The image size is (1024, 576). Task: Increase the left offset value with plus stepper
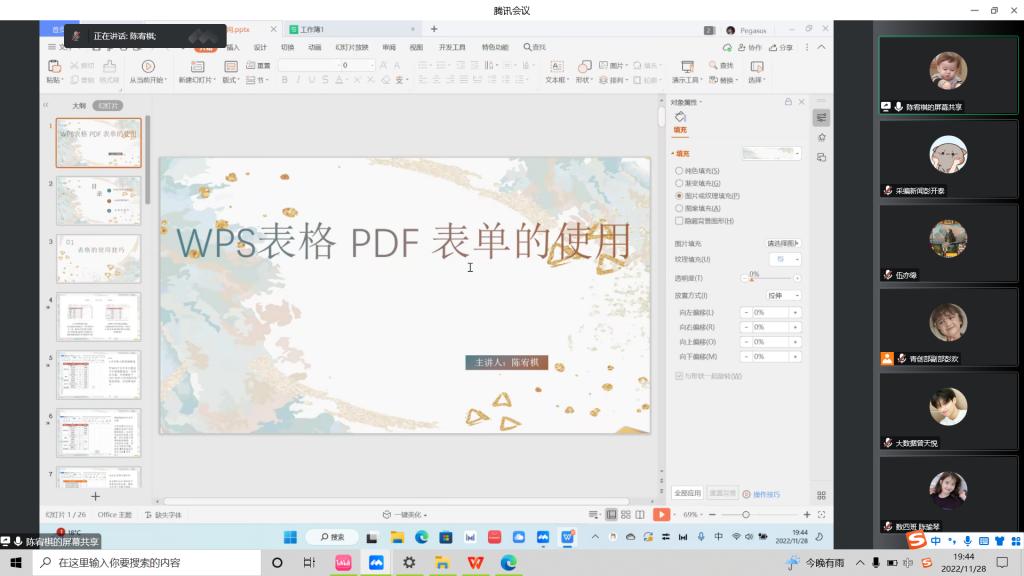click(x=795, y=313)
